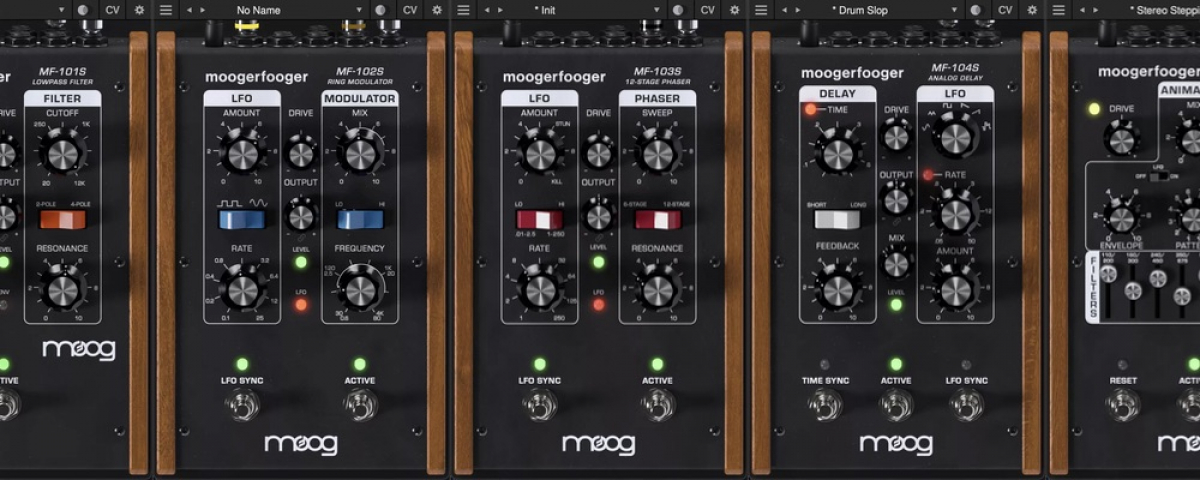Click the MIX knob on the MF-104S delay
The image size is (1200, 480).
(x=896, y=264)
